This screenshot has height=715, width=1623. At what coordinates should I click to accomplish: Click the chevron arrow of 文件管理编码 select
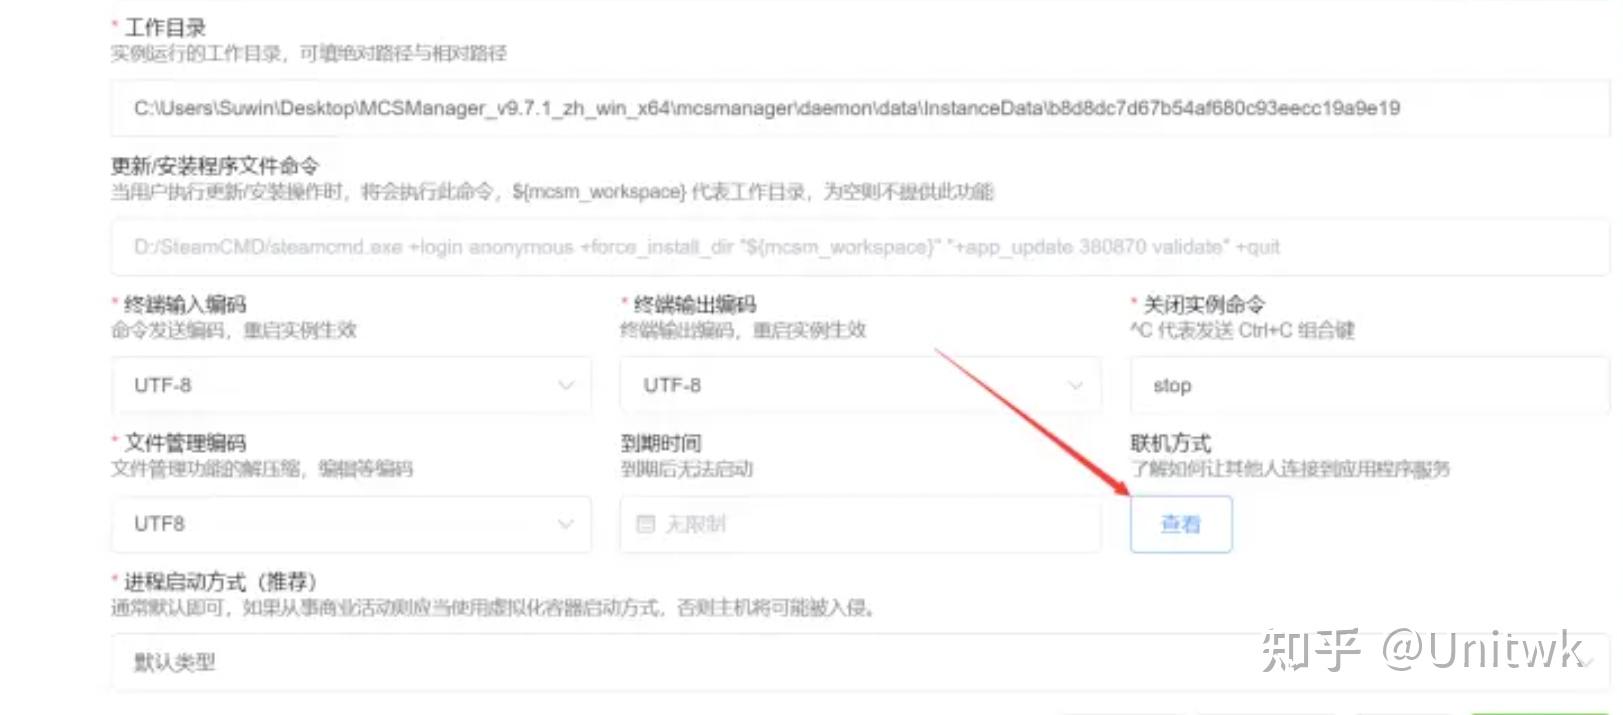tap(566, 524)
